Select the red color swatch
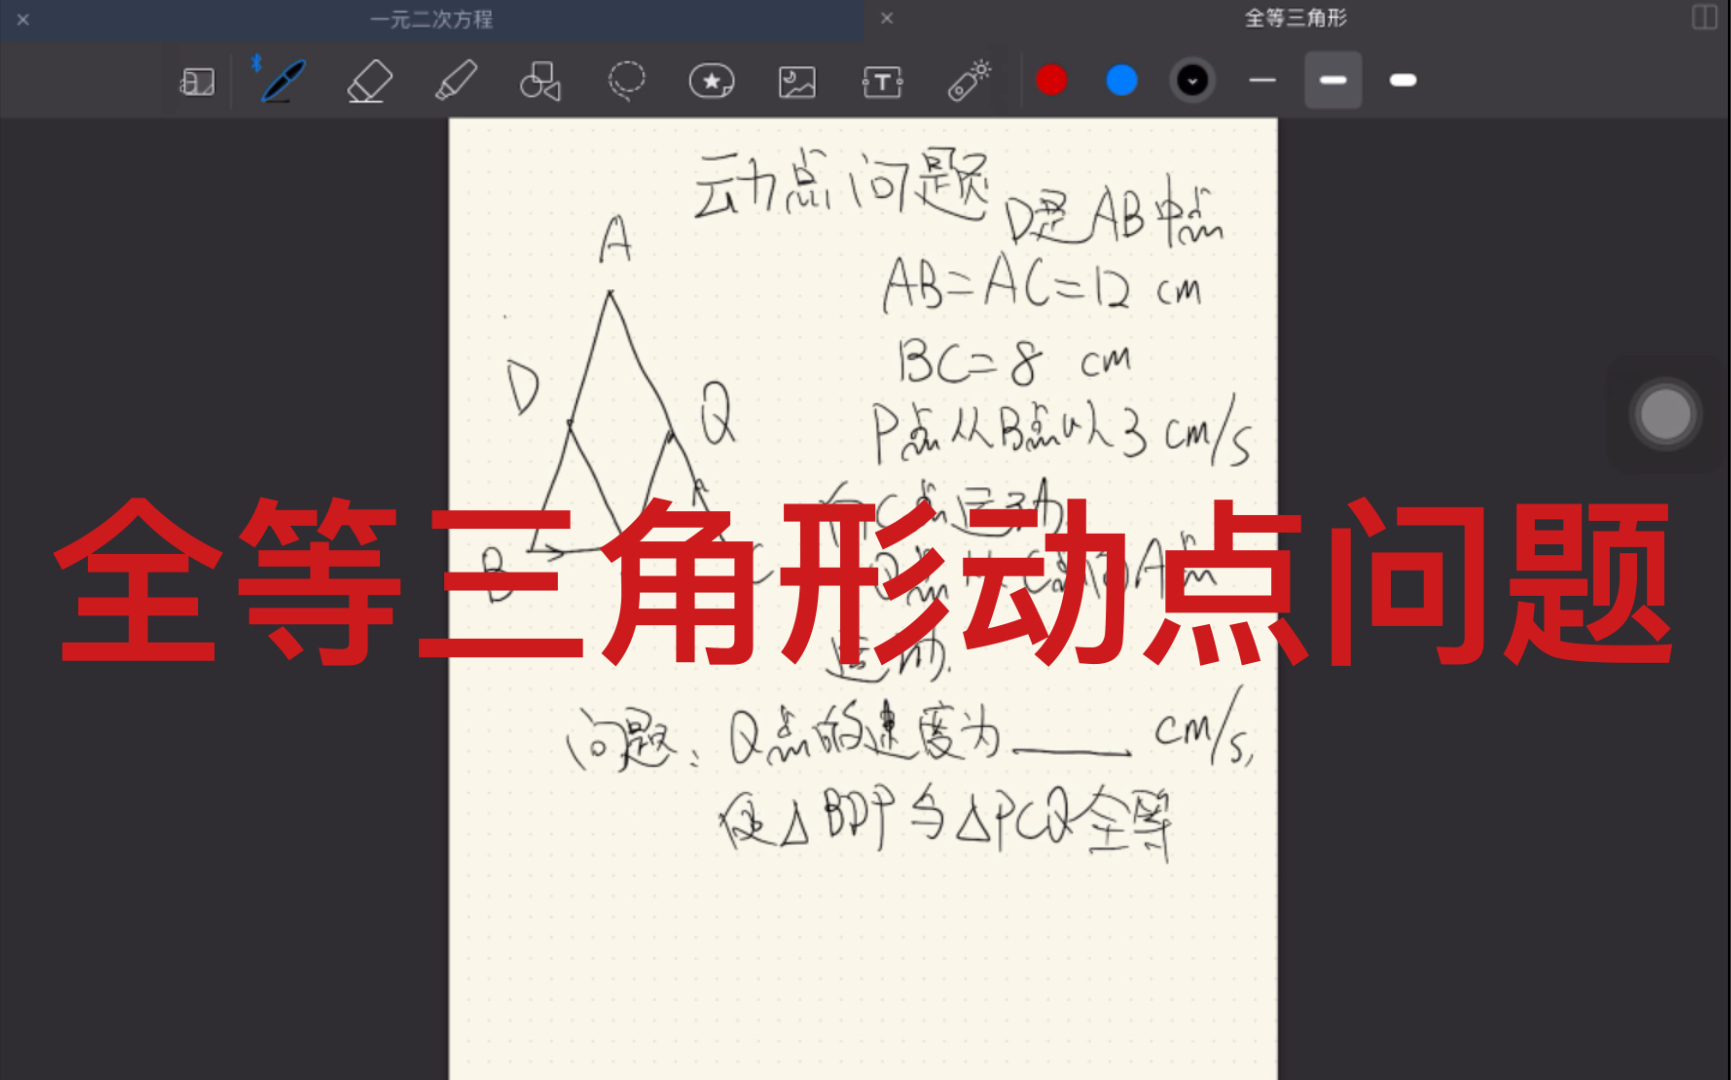The width and height of the screenshot is (1731, 1080). tap(1051, 80)
